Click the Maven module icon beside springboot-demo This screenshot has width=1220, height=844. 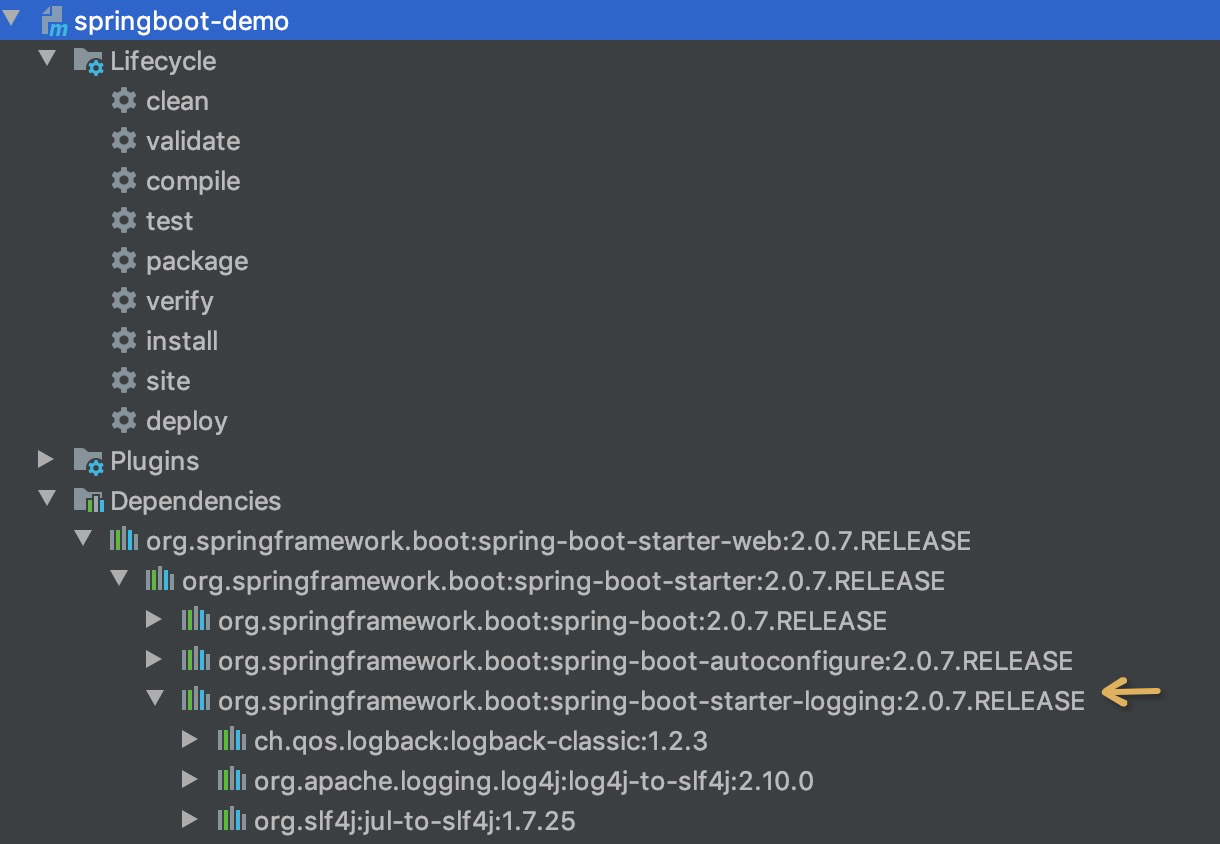54,20
